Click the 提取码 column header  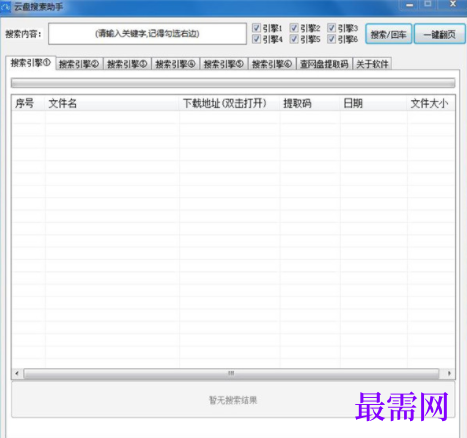(x=310, y=103)
